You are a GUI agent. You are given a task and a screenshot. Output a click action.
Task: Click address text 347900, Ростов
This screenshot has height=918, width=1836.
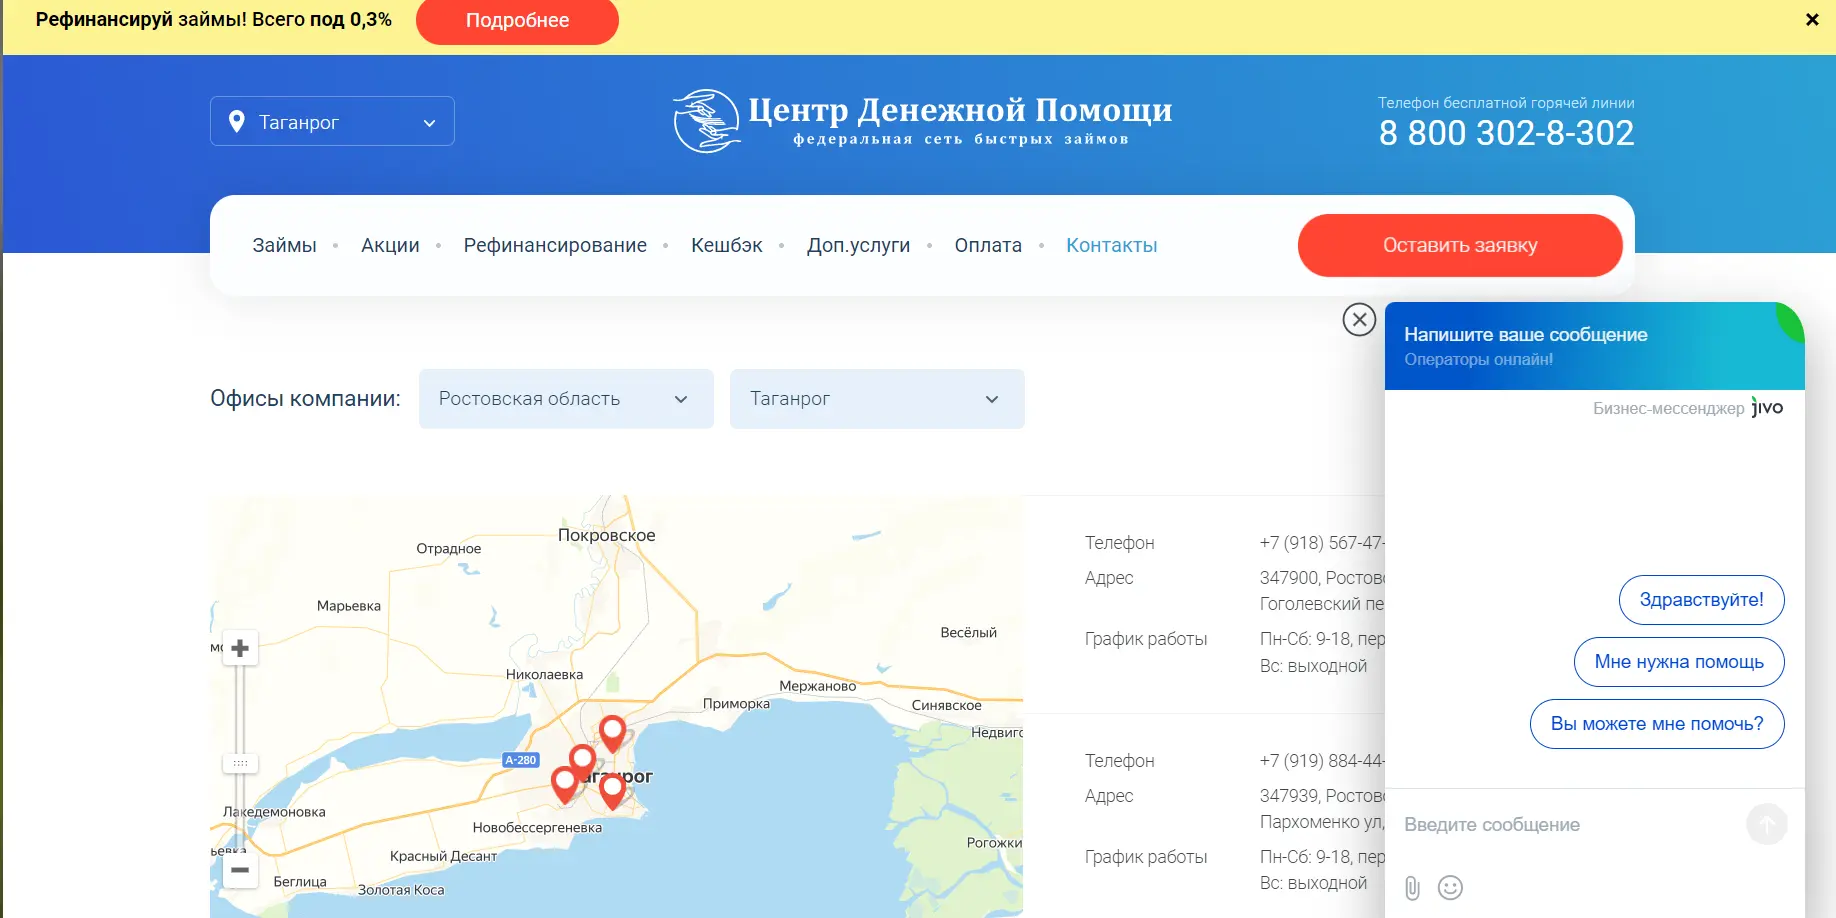point(1322,578)
